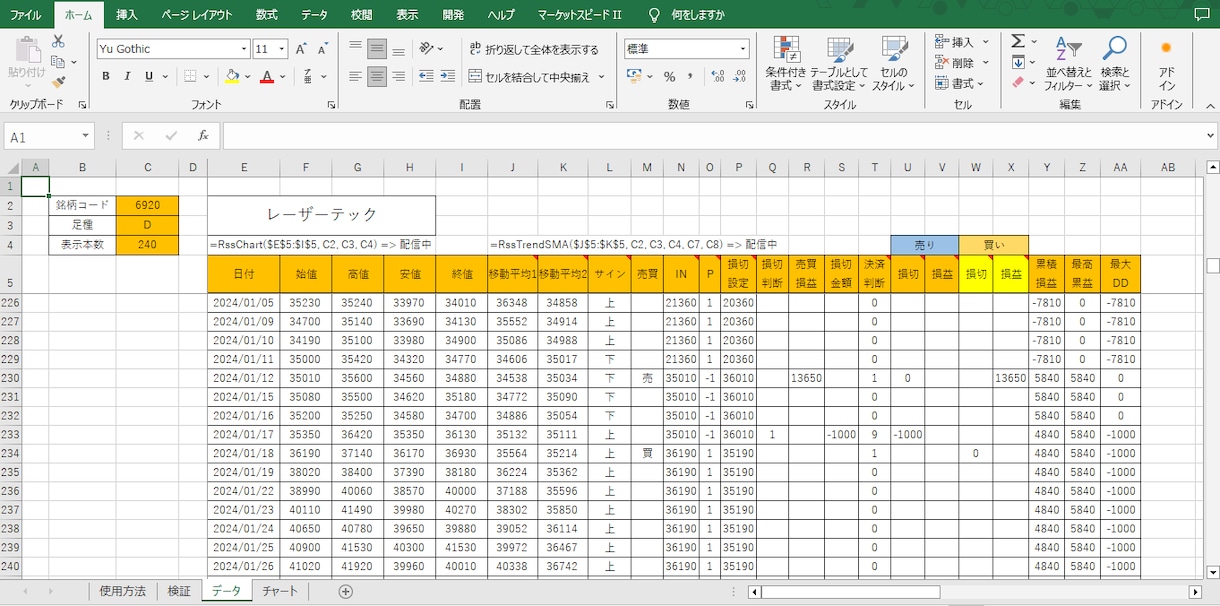
Task: Apply comma style number format
Action: 690,77
